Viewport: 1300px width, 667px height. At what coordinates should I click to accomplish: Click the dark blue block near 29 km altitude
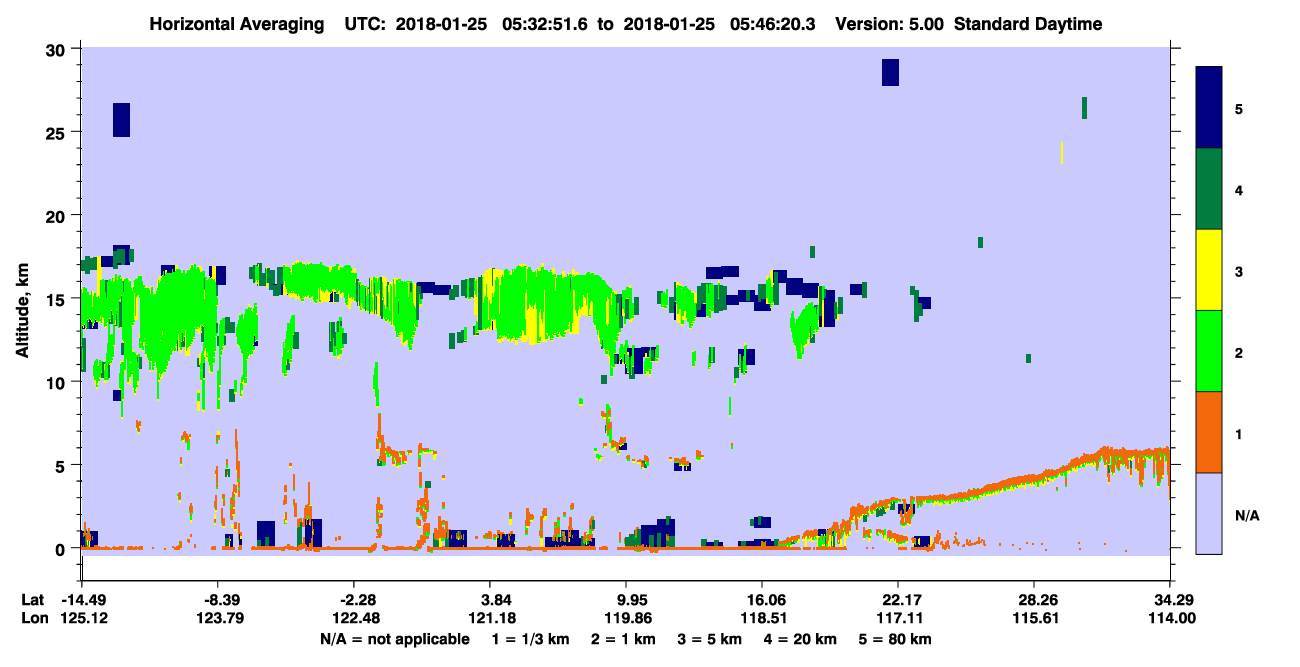[890, 72]
